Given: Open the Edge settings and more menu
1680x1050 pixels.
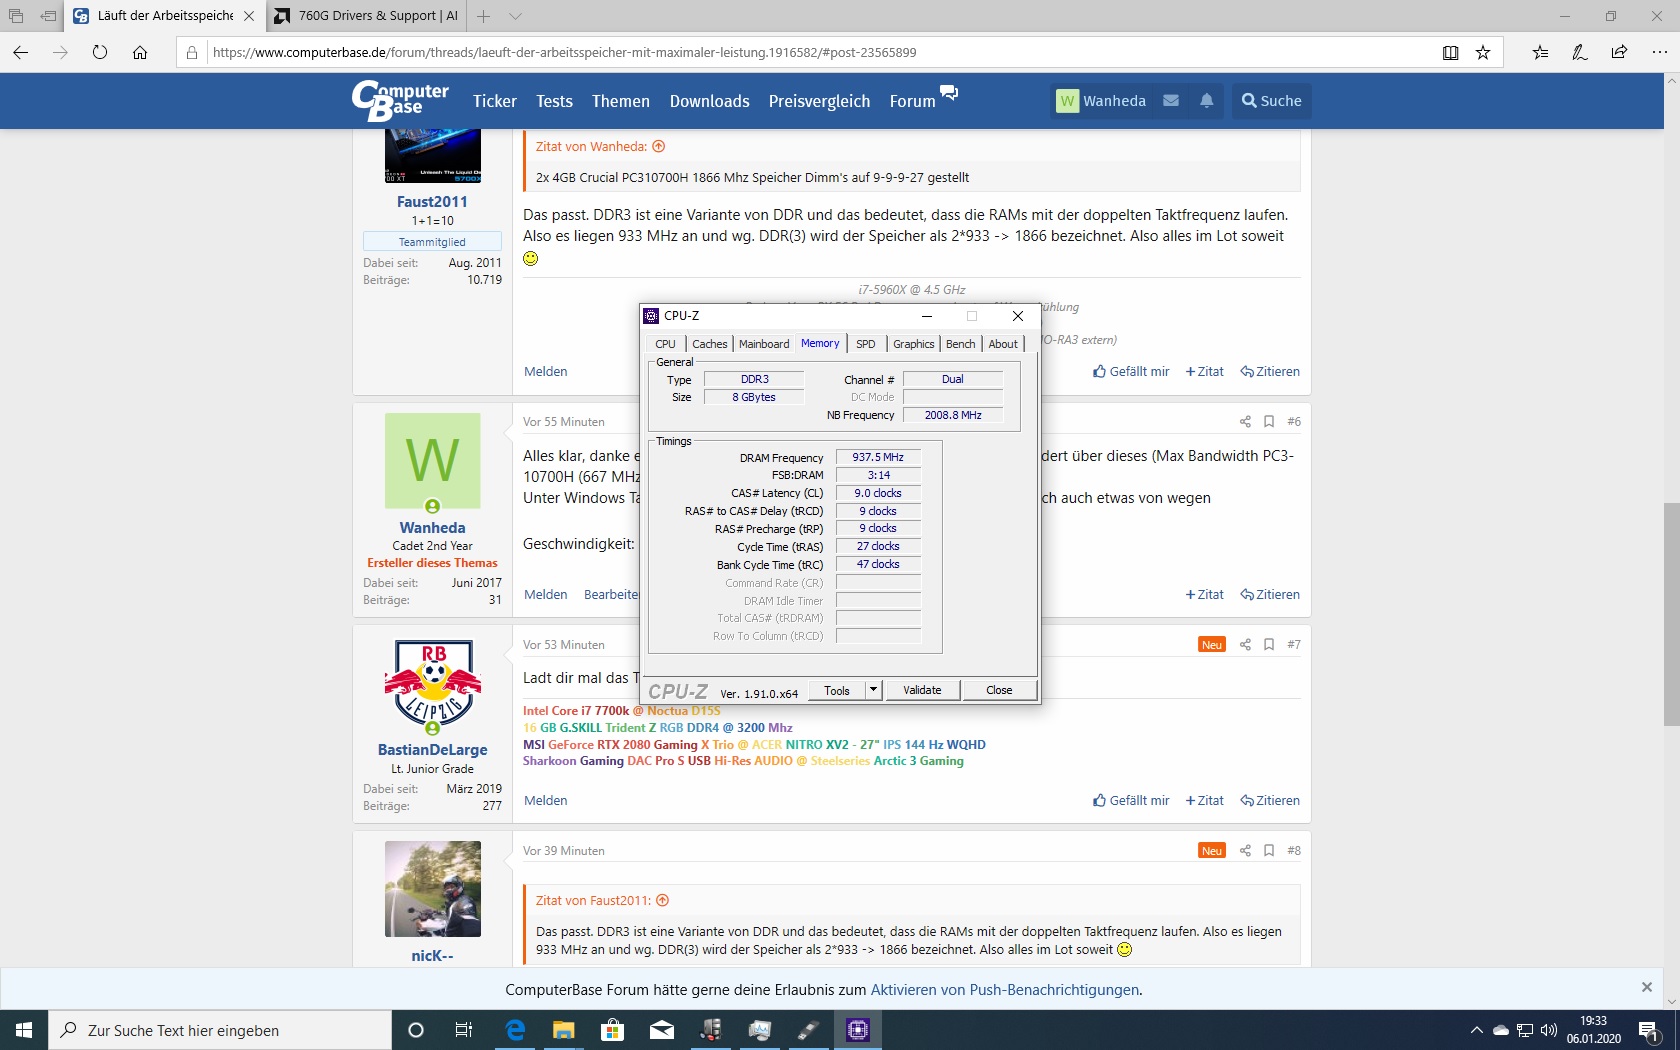Looking at the screenshot, I should click(1659, 52).
